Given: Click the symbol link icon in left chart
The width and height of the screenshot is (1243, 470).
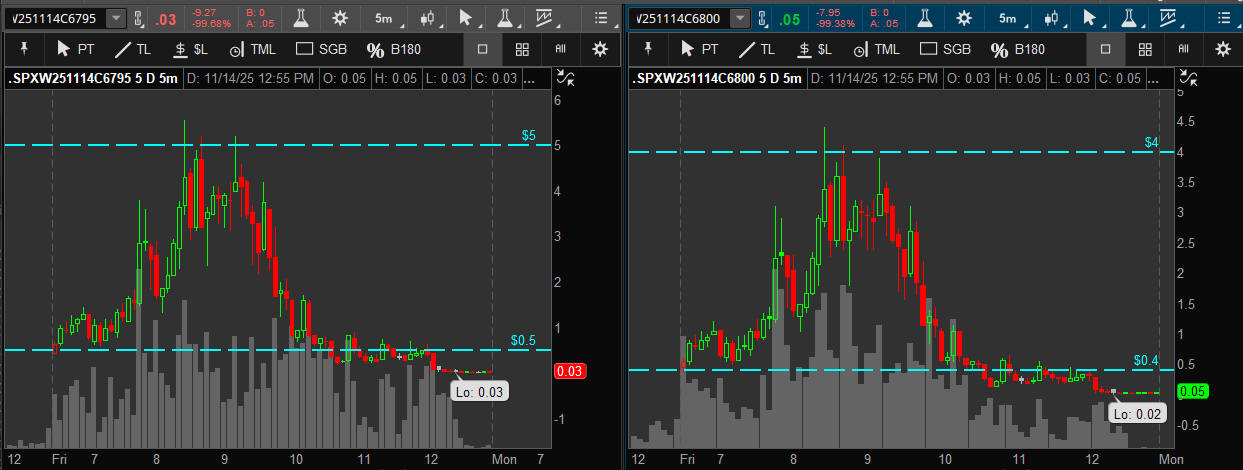Looking at the screenshot, I should tap(138, 18).
